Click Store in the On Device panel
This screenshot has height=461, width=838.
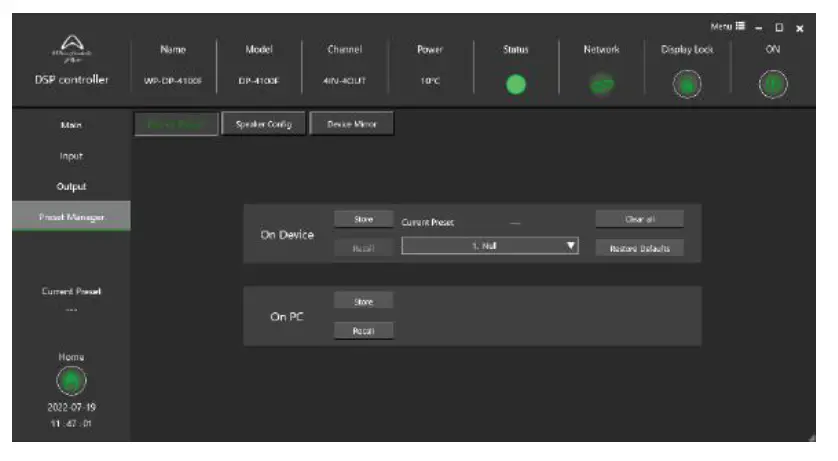pos(363,219)
